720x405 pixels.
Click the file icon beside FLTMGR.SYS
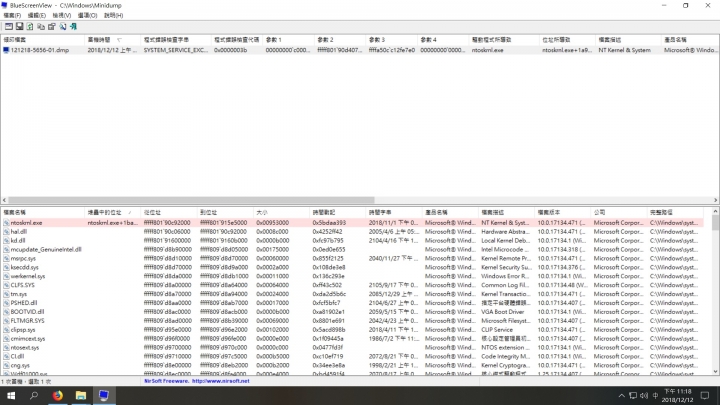6,321
